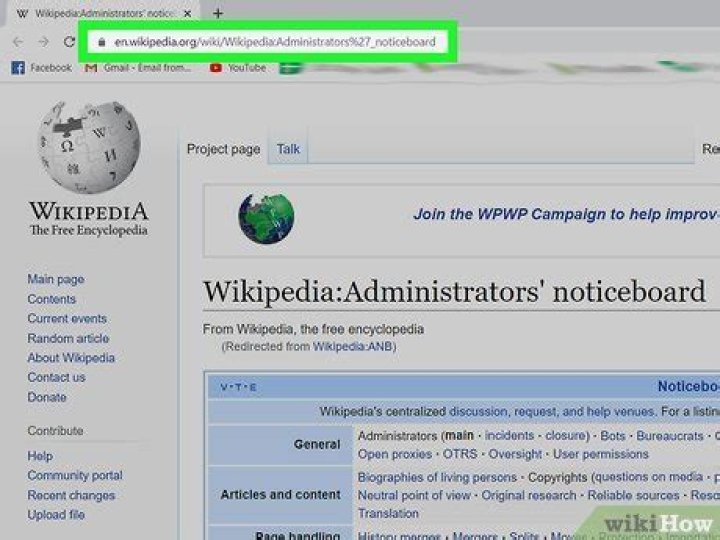This screenshot has height=540, width=720.
Task: Click the padlock site info icon
Action: point(102,42)
